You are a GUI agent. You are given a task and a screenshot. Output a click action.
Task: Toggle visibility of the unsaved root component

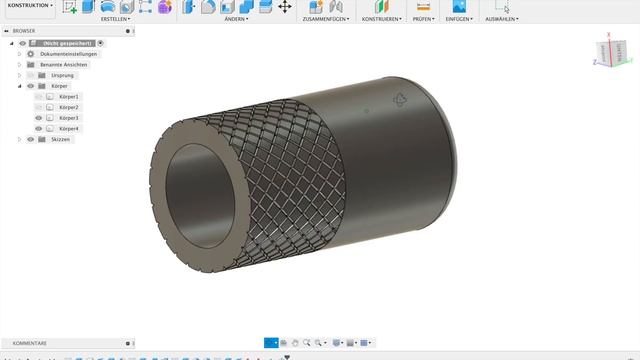click(x=22, y=43)
